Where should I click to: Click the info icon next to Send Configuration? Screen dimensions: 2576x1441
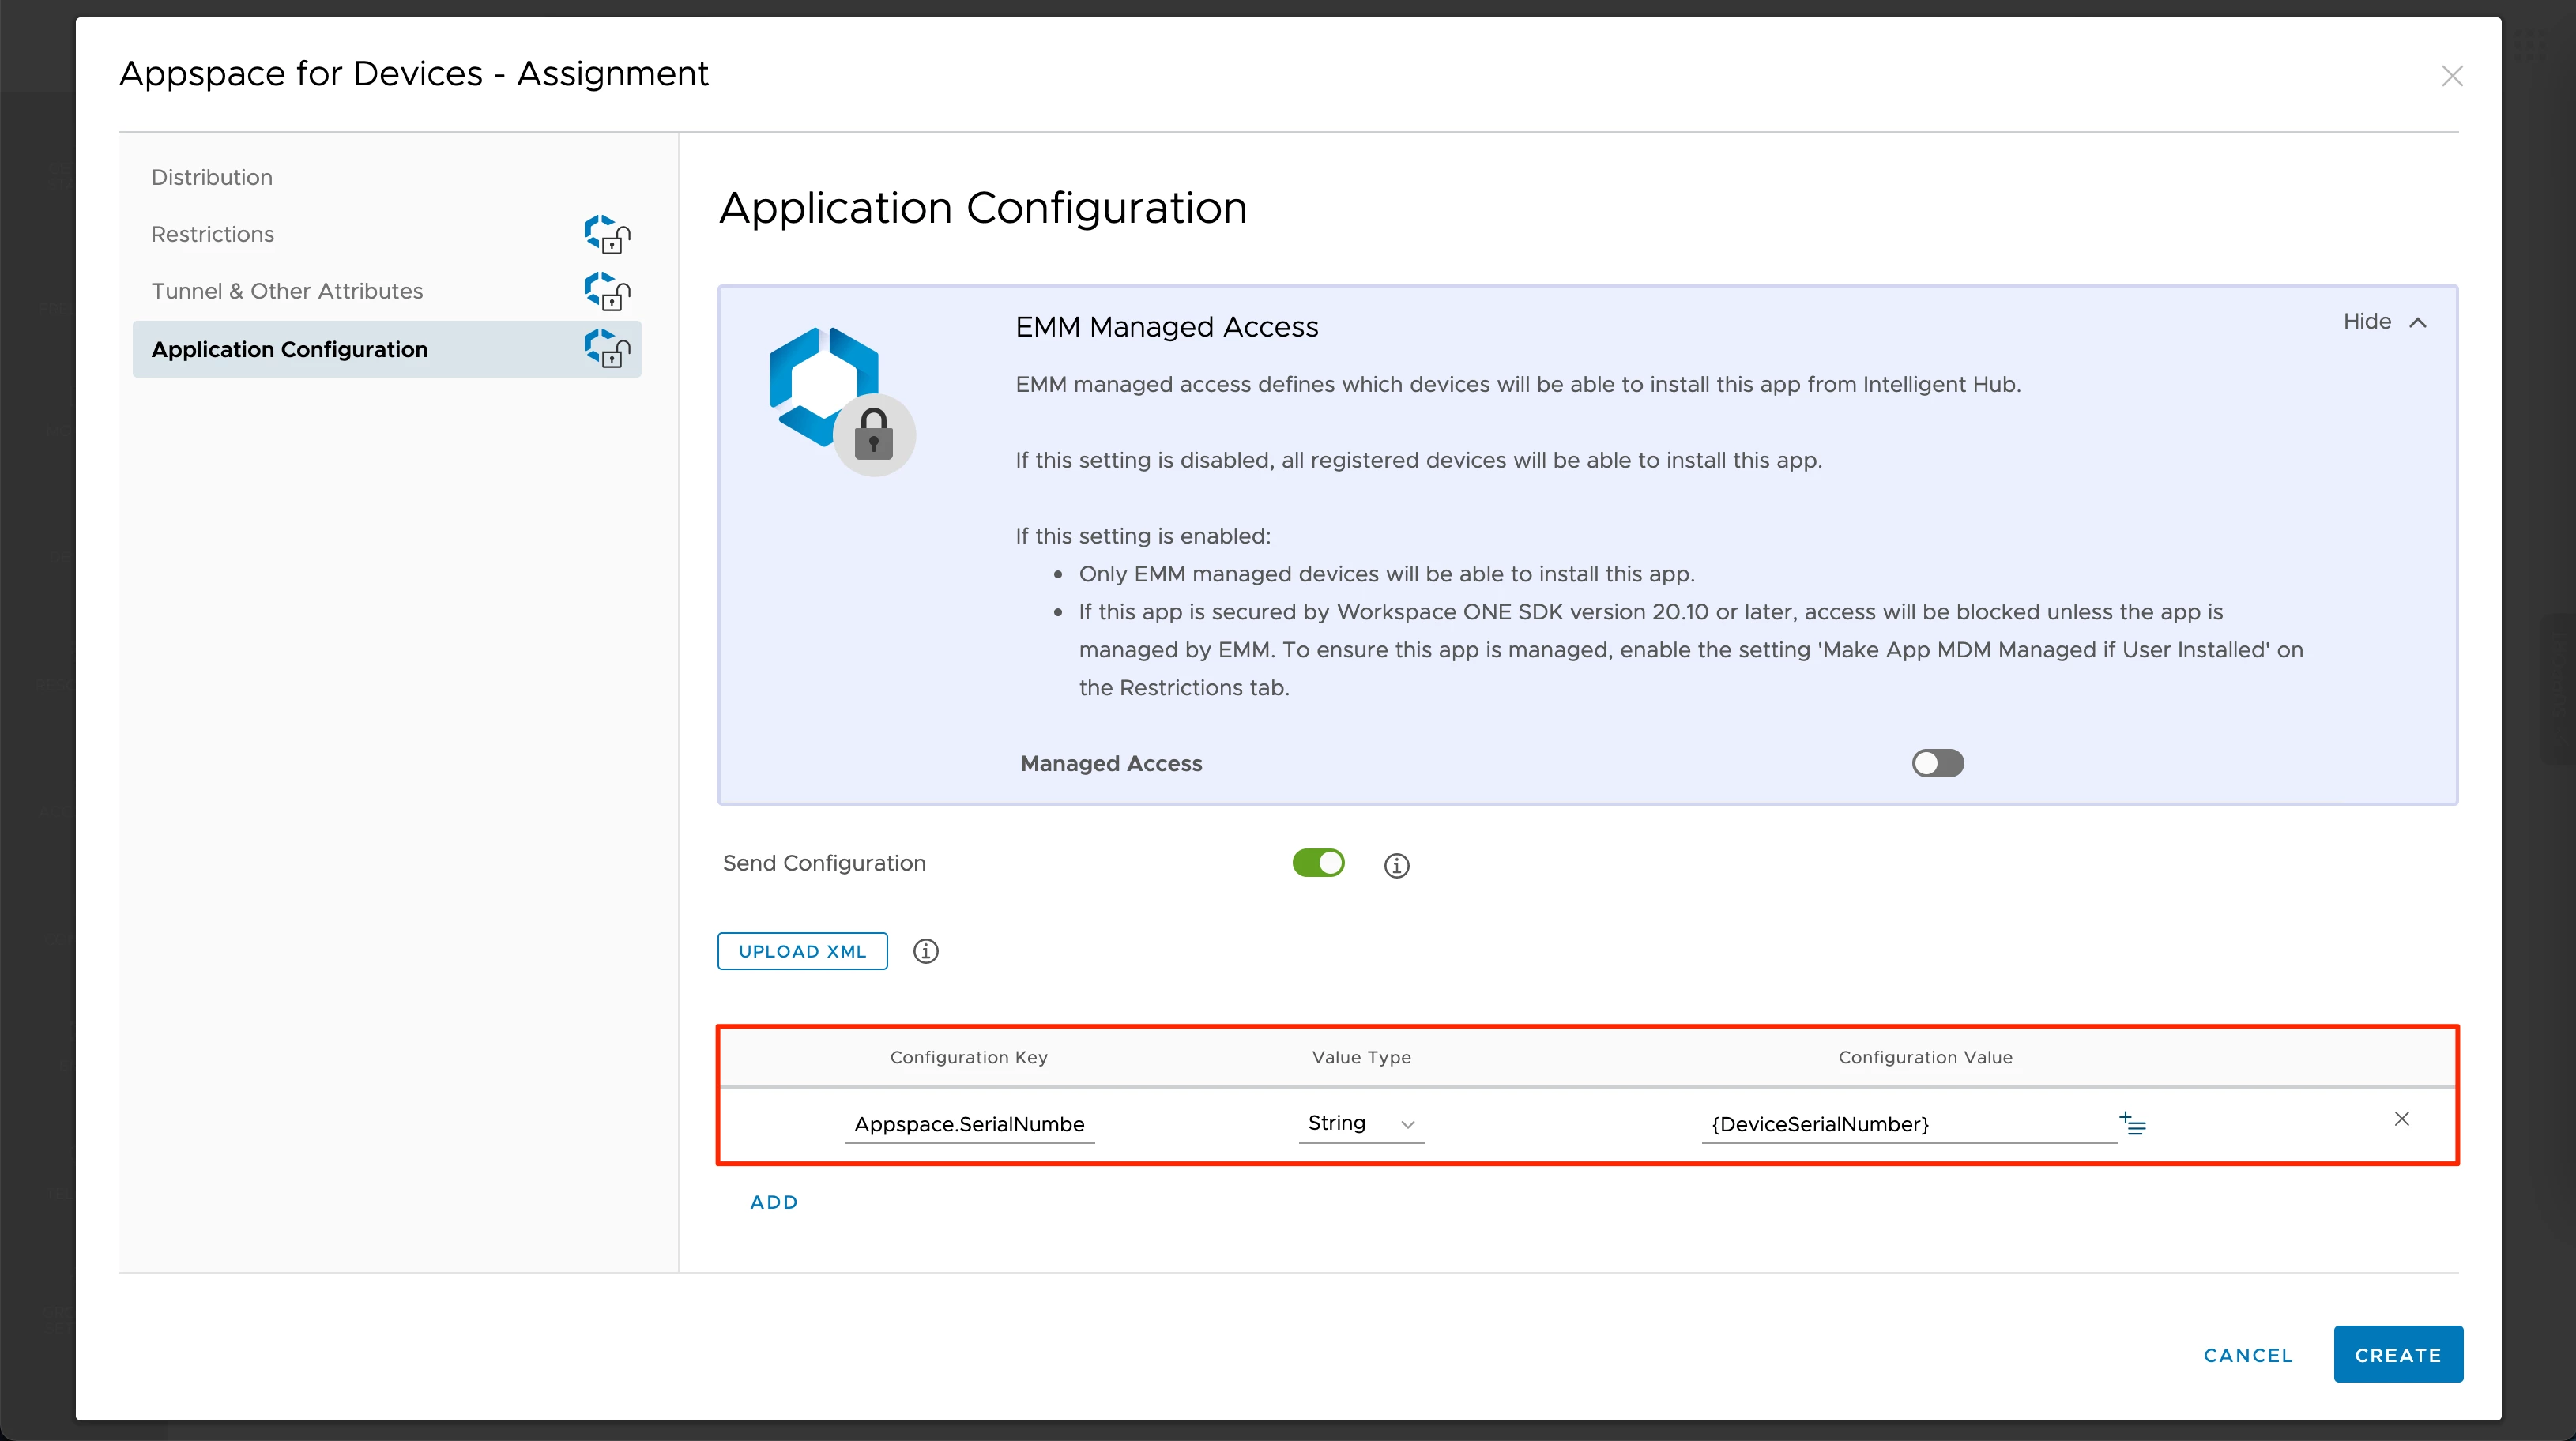[x=1396, y=865]
